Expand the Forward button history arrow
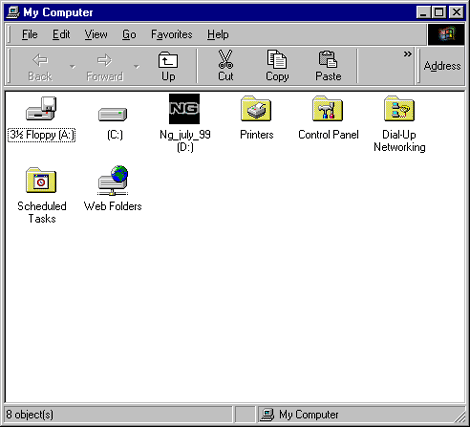 coord(136,67)
